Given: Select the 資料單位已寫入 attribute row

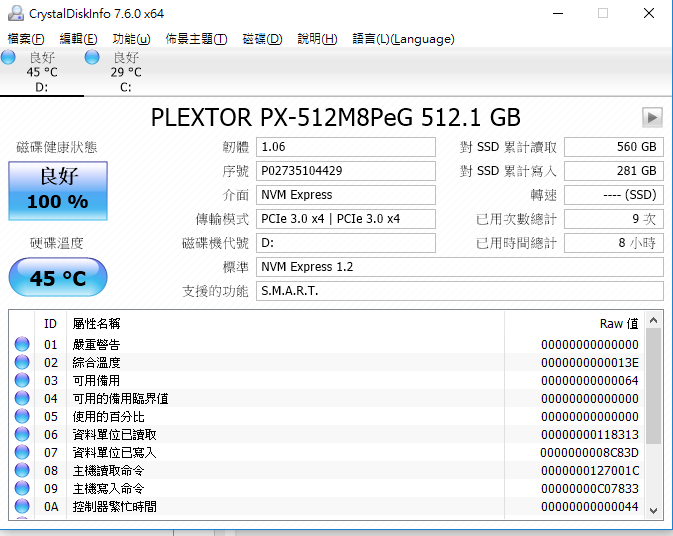Looking at the screenshot, I should [x=327, y=452].
